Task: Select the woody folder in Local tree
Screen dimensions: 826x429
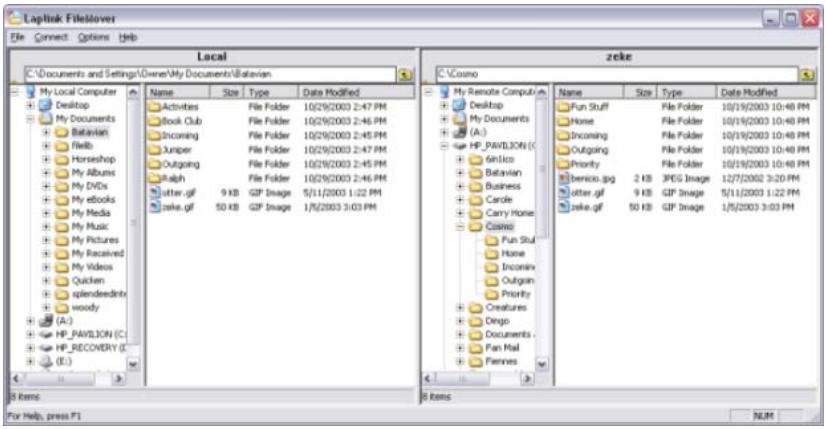Action: coord(85,307)
